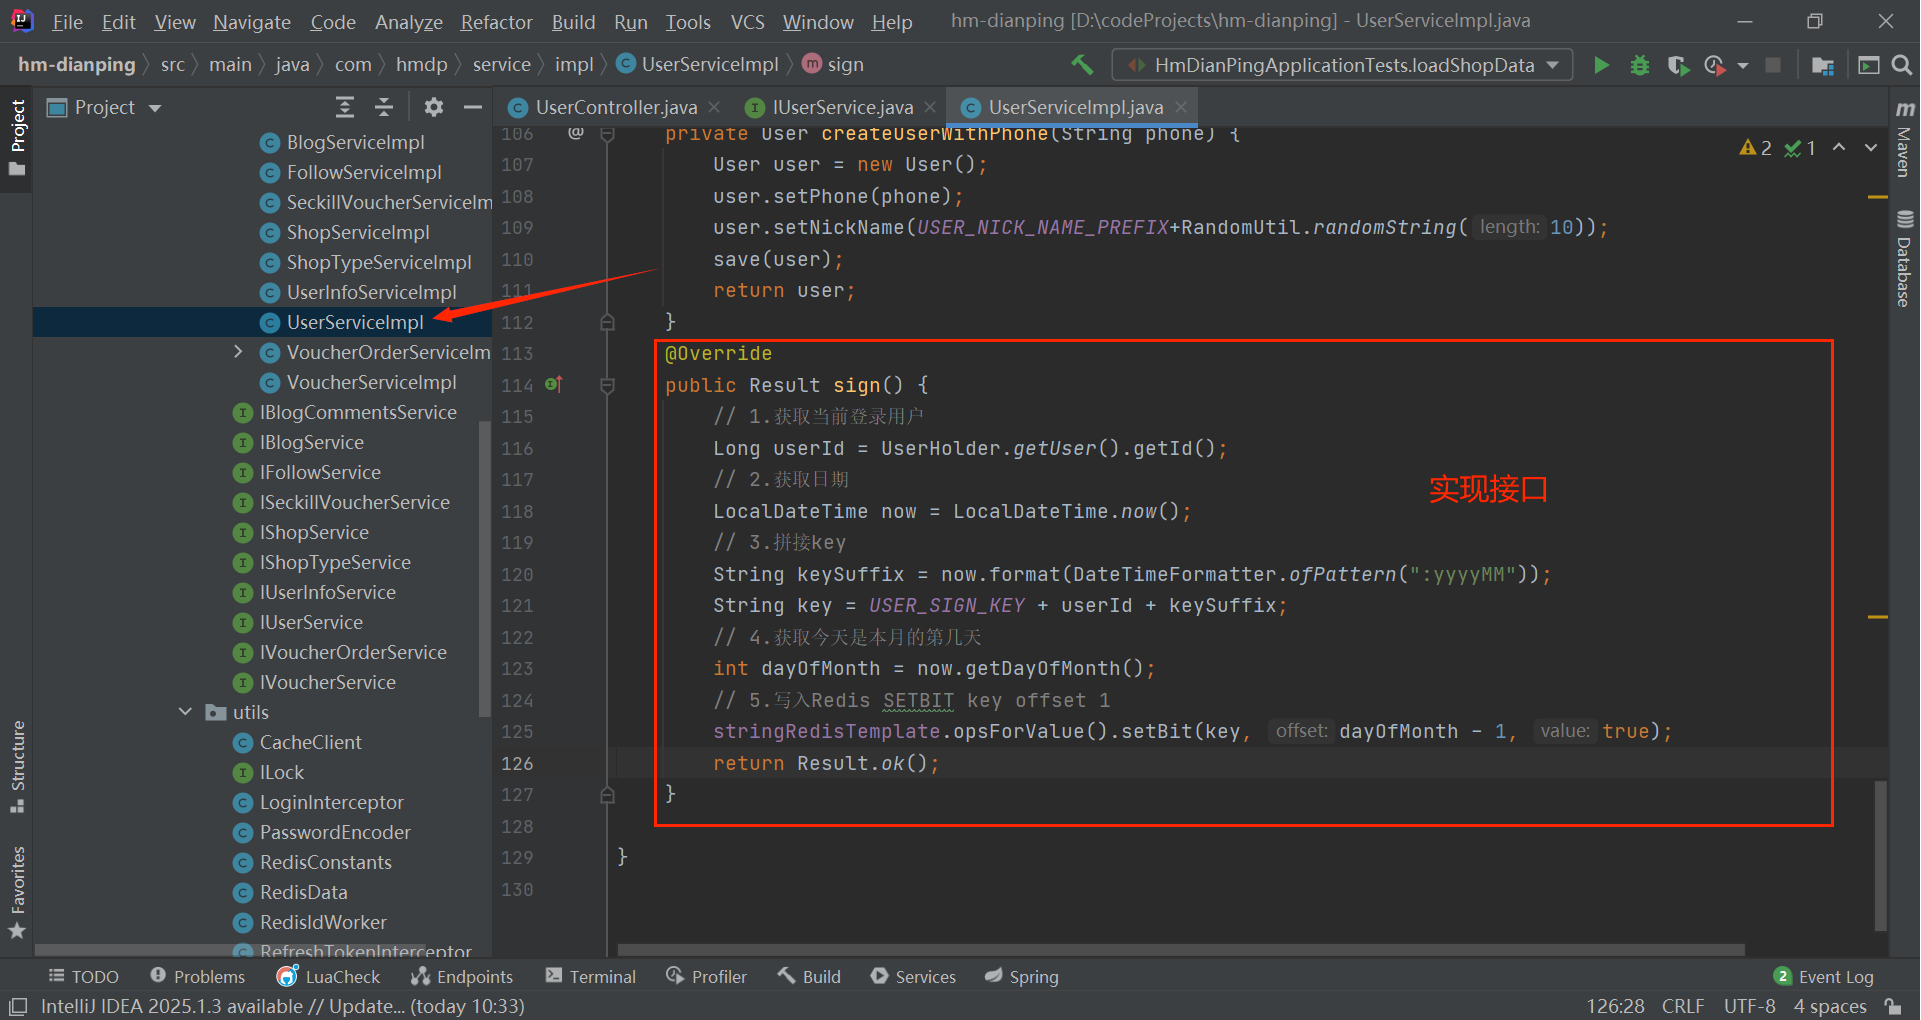Viewport: 1921px width, 1020px height.
Task: Click the Search Everywhere magnifier icon
Action: click(1902, 65)
